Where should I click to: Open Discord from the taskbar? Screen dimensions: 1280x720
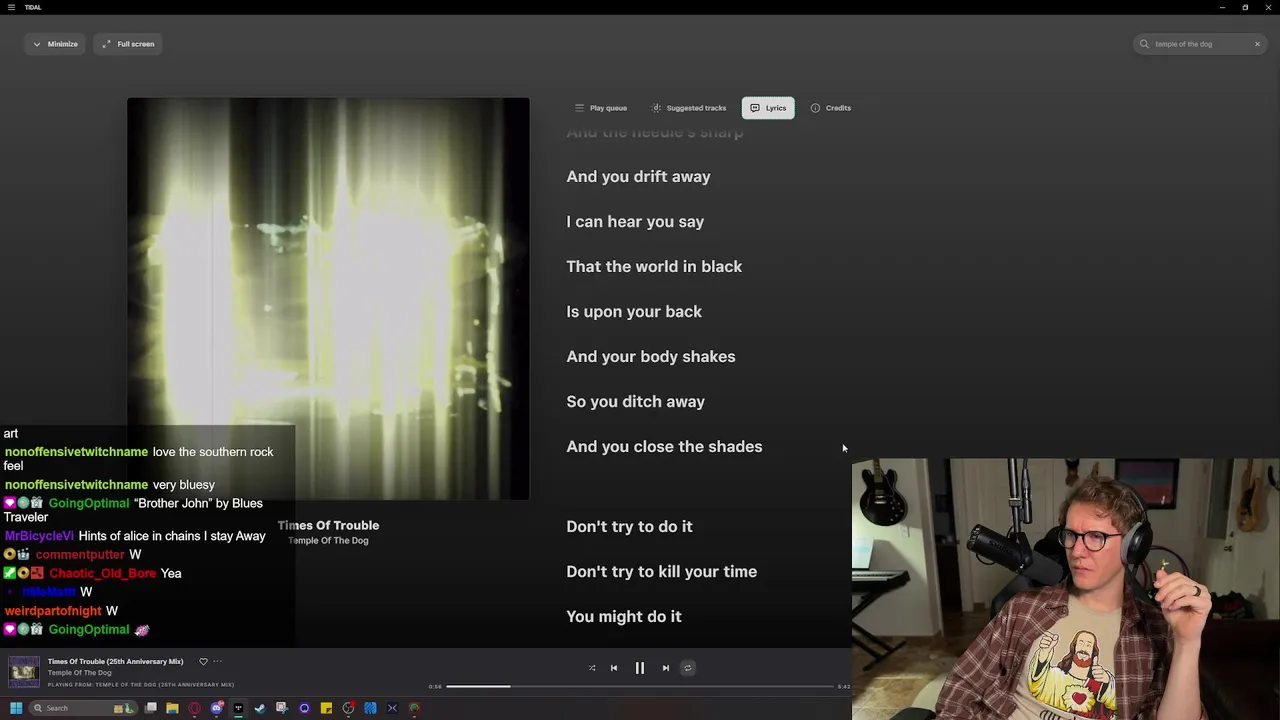[216, 708]
